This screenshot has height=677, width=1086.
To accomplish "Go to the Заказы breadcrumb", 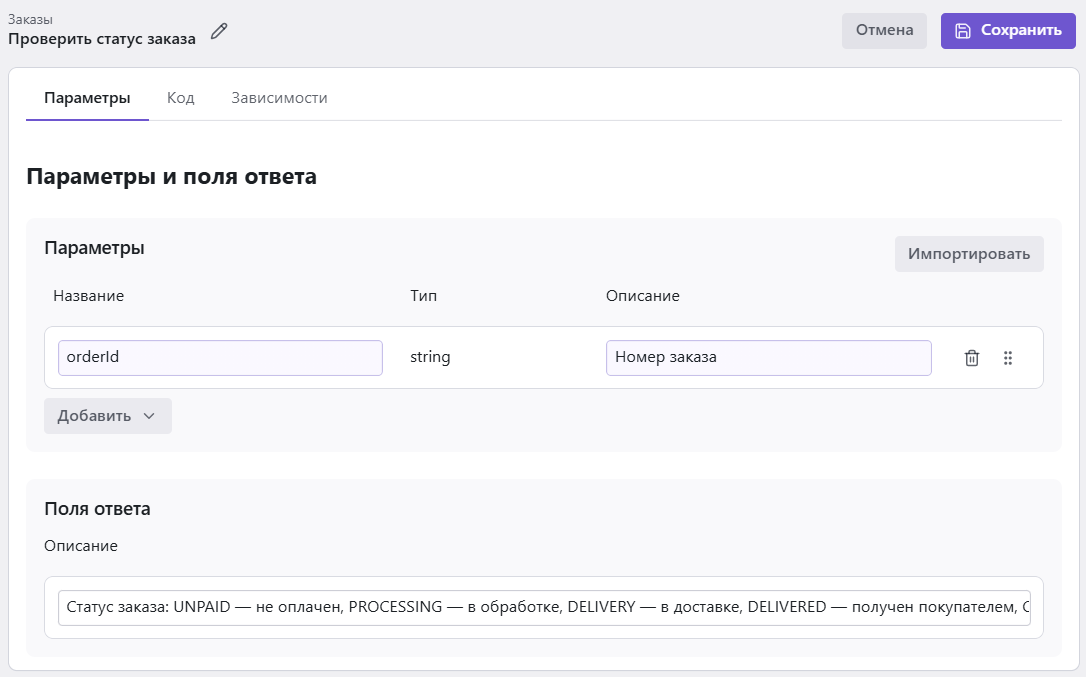I will [30, 19].
